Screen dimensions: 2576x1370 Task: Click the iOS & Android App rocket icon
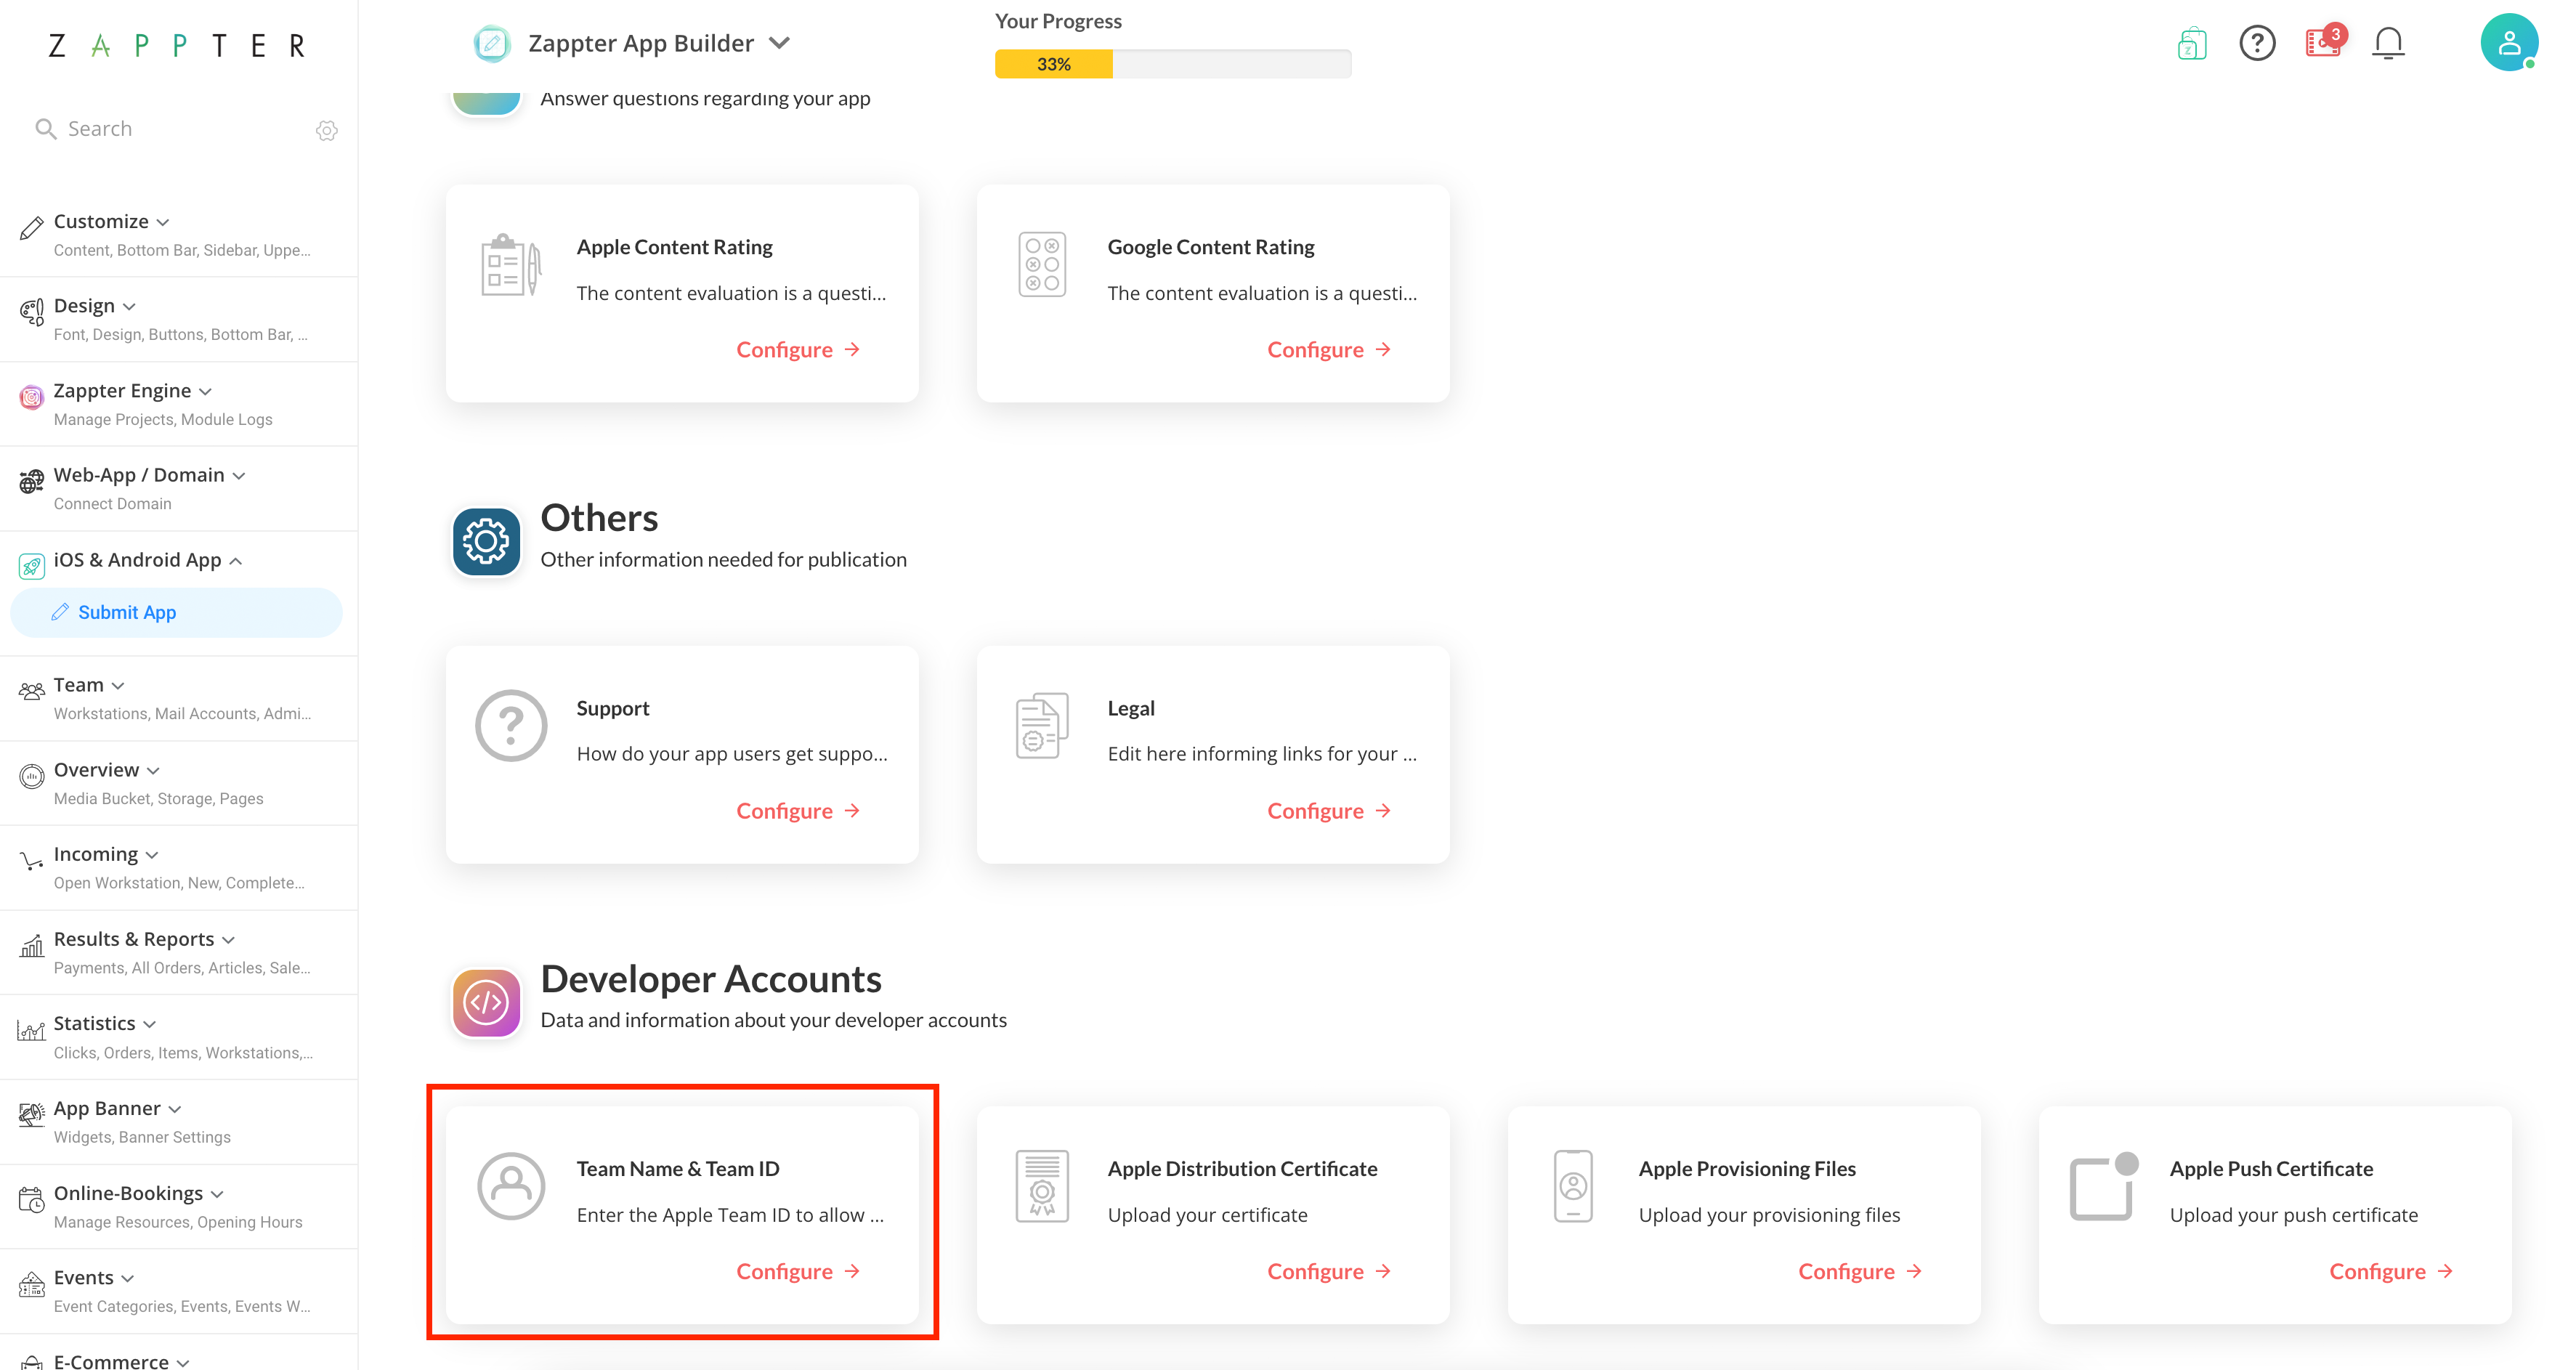tap(31, 566)
